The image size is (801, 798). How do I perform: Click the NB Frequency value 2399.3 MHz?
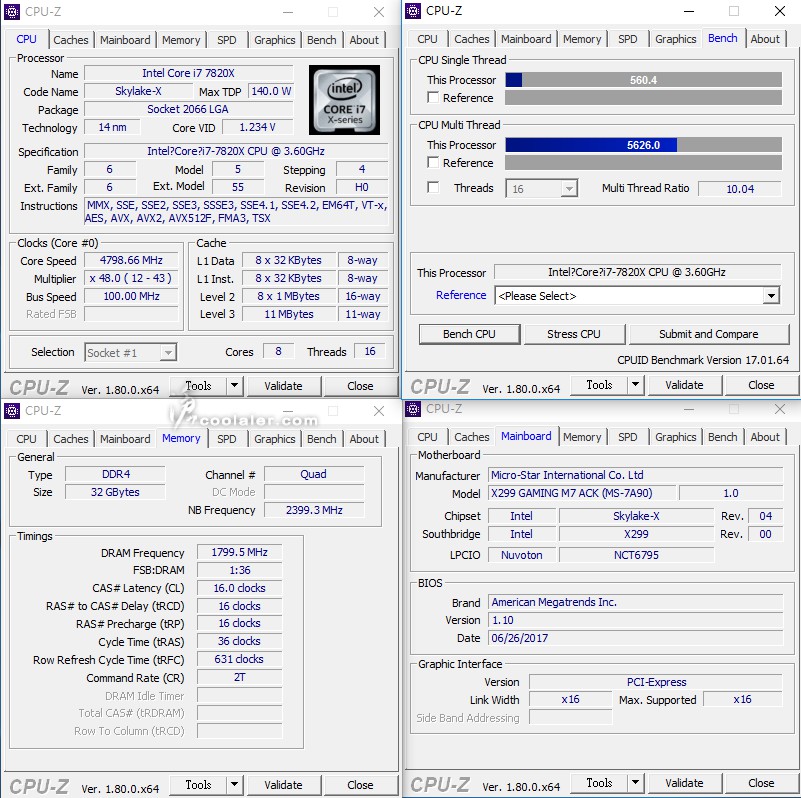314,510
